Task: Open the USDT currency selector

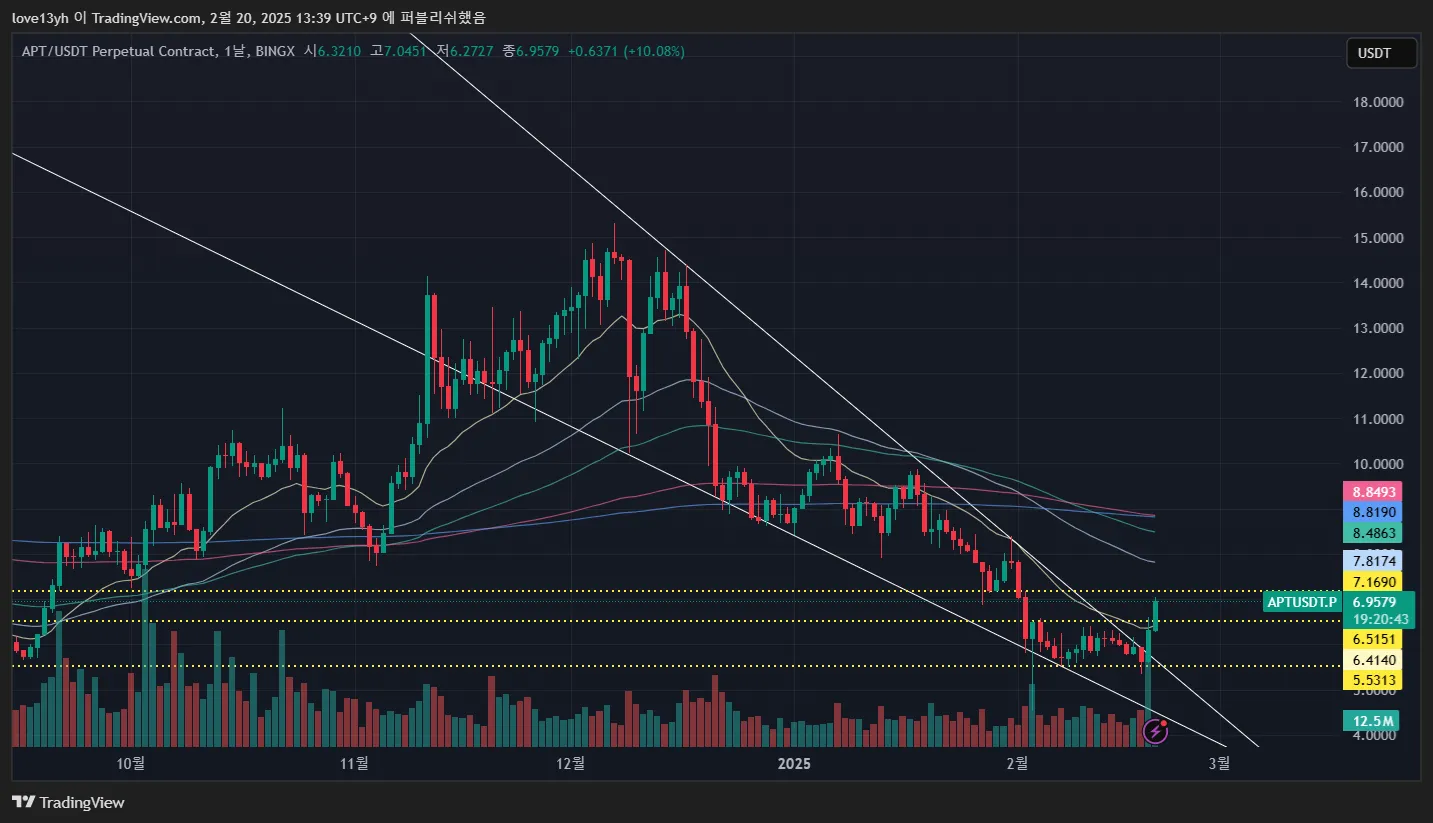Action: pos(1381,53)
